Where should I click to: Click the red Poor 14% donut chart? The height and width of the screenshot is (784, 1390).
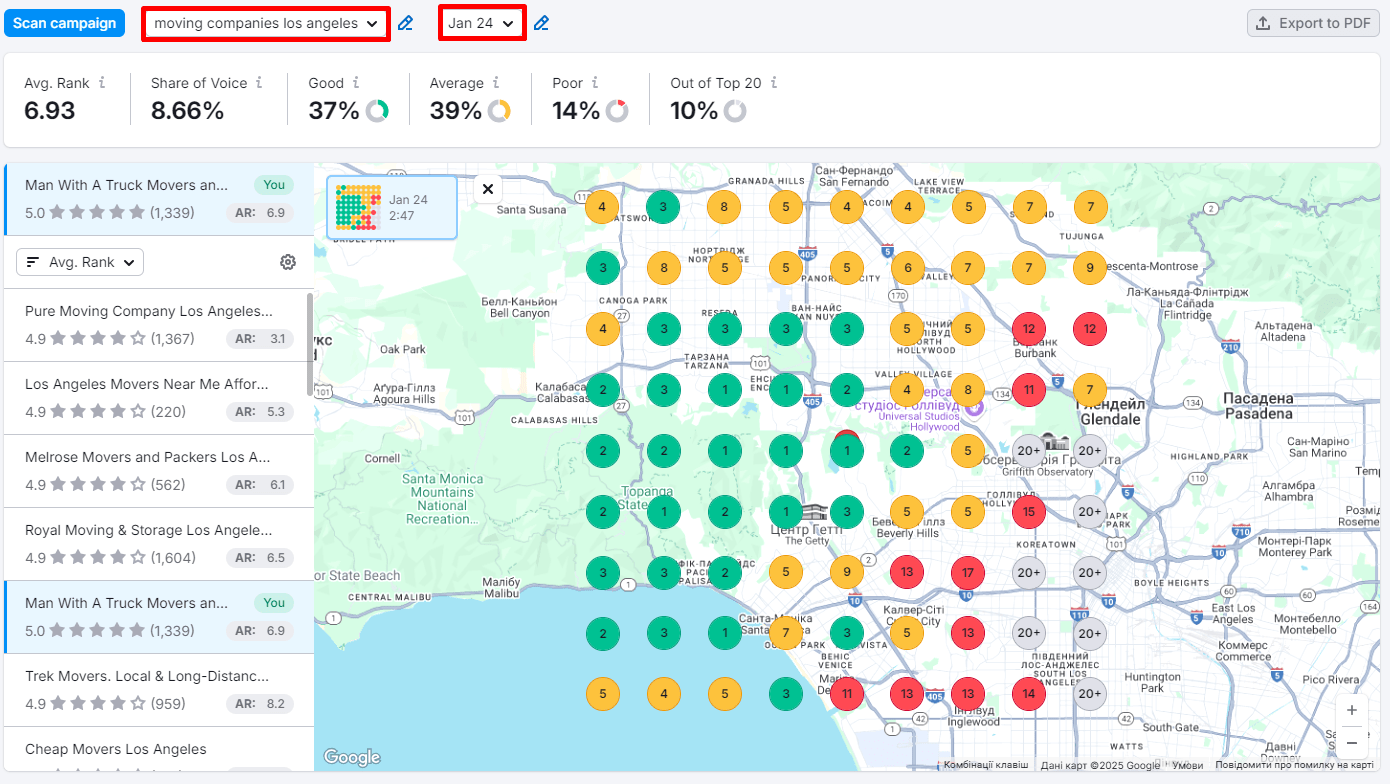[x=617, y=111]
